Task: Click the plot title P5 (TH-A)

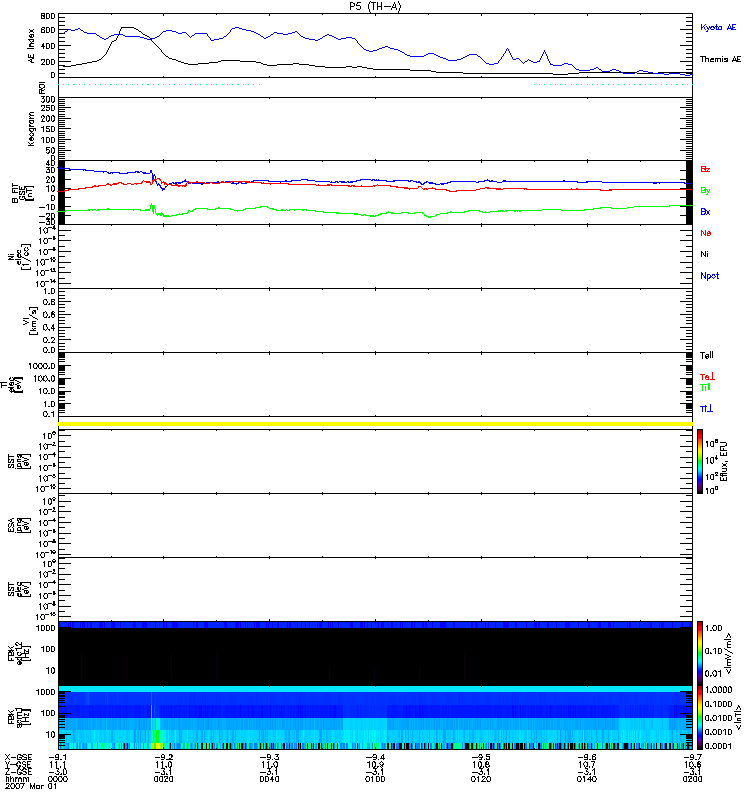Action: click(375, 7)
